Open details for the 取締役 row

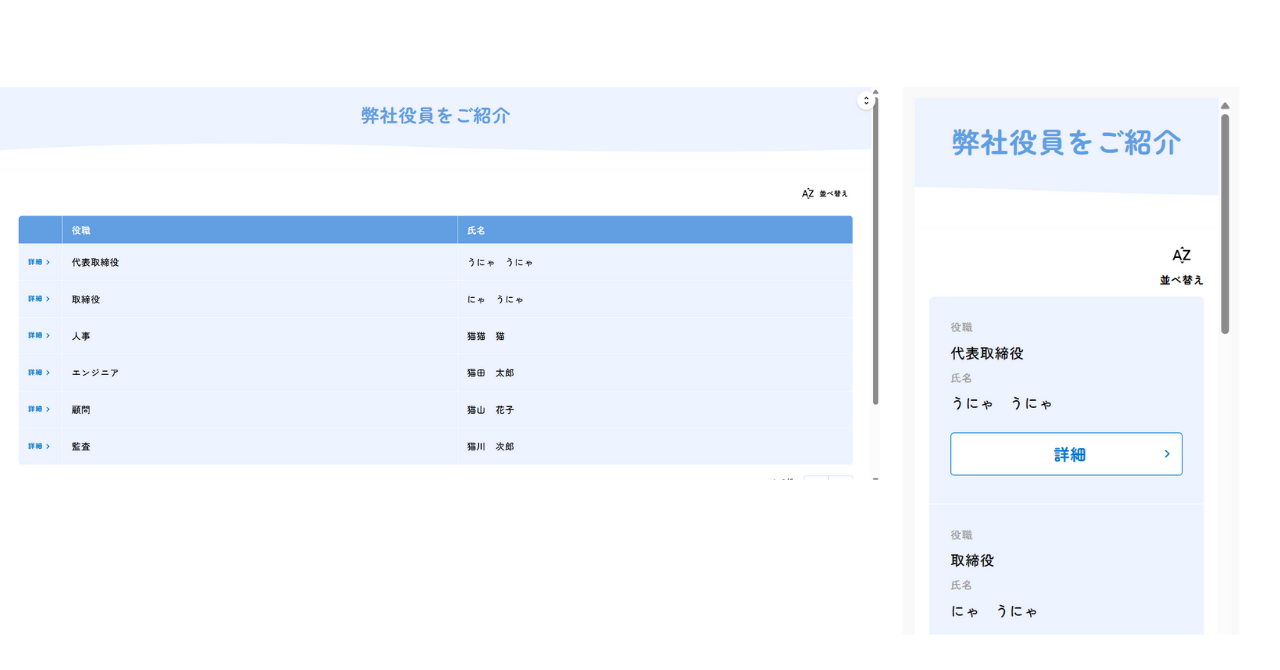coord(38,298)
